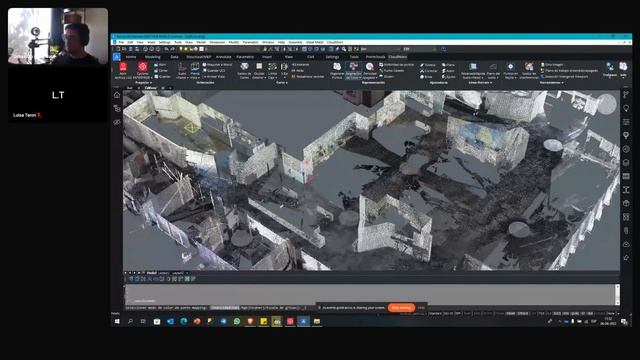The height and width of the screenshot is (360, 640).
Task: Open the Gestor de interferencias icon
Action: [x=529, y=67]
